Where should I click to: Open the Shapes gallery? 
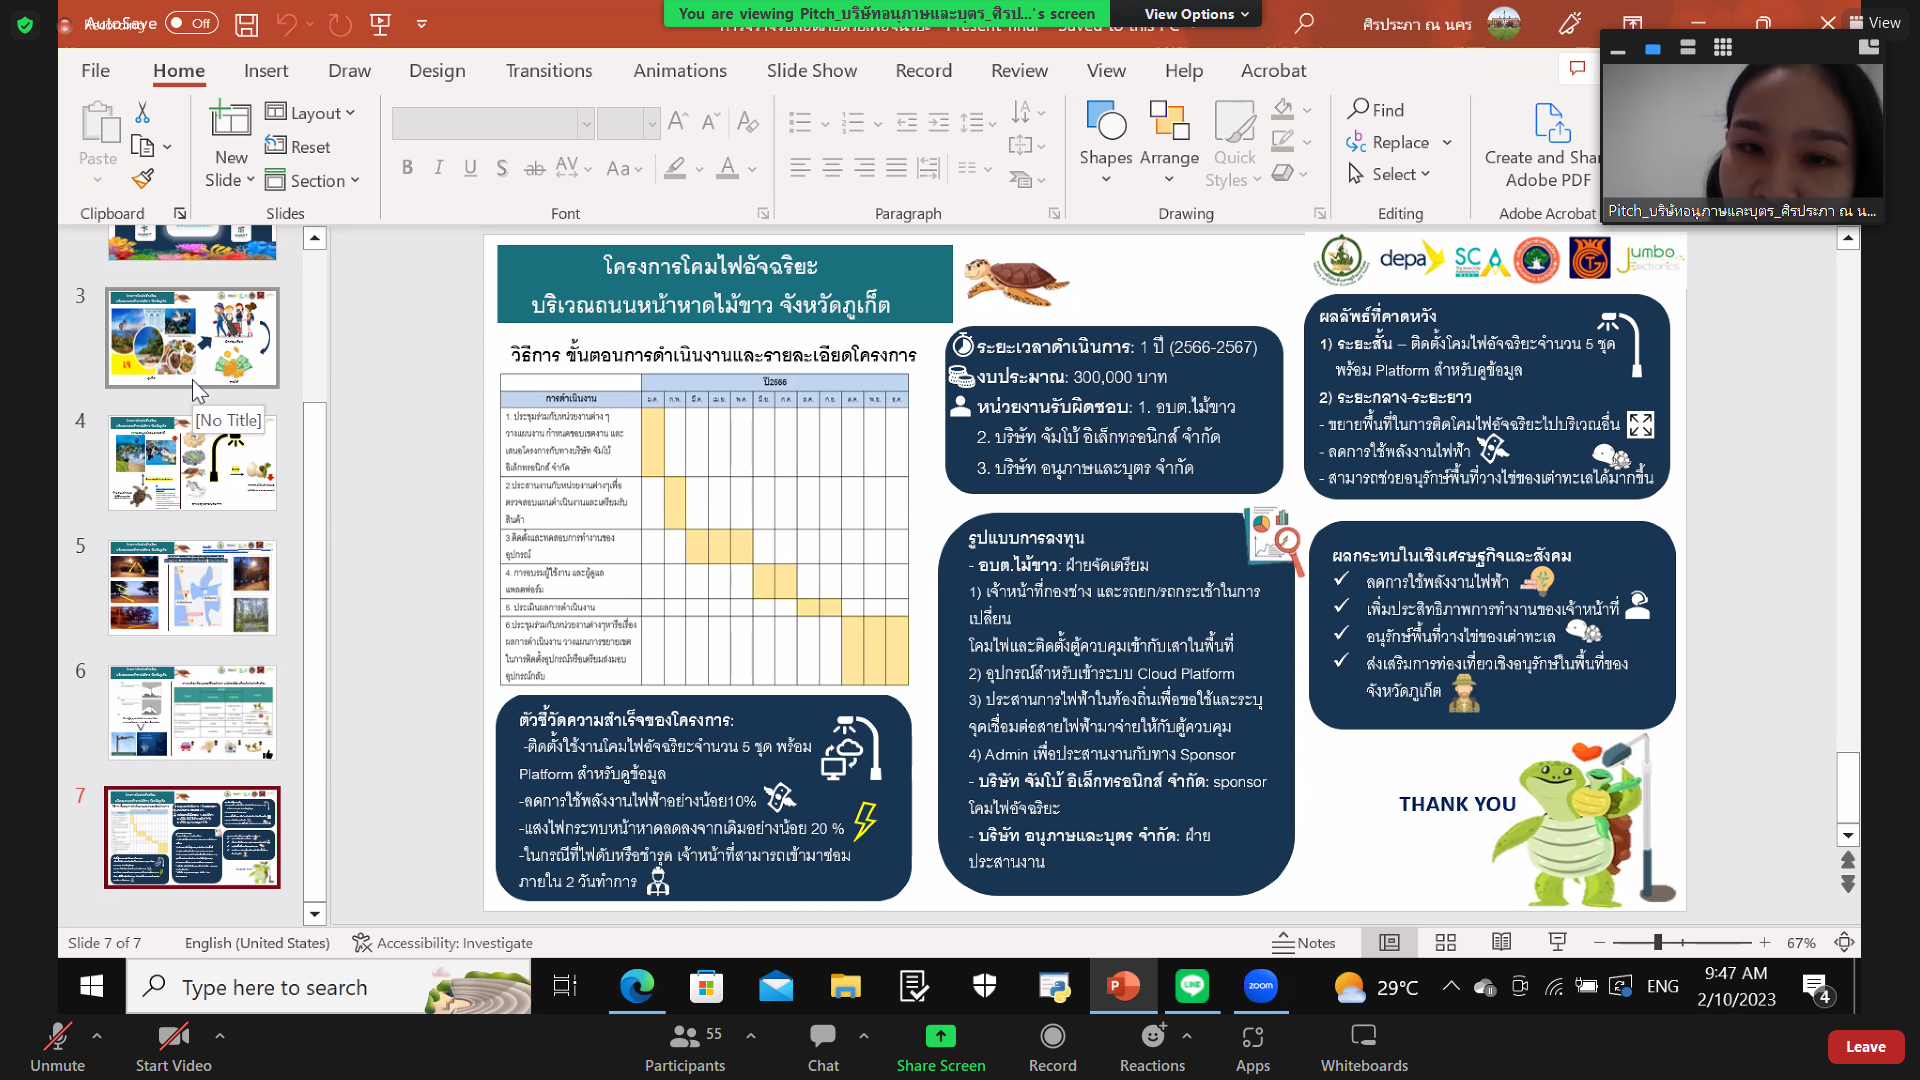[1105, 140]
